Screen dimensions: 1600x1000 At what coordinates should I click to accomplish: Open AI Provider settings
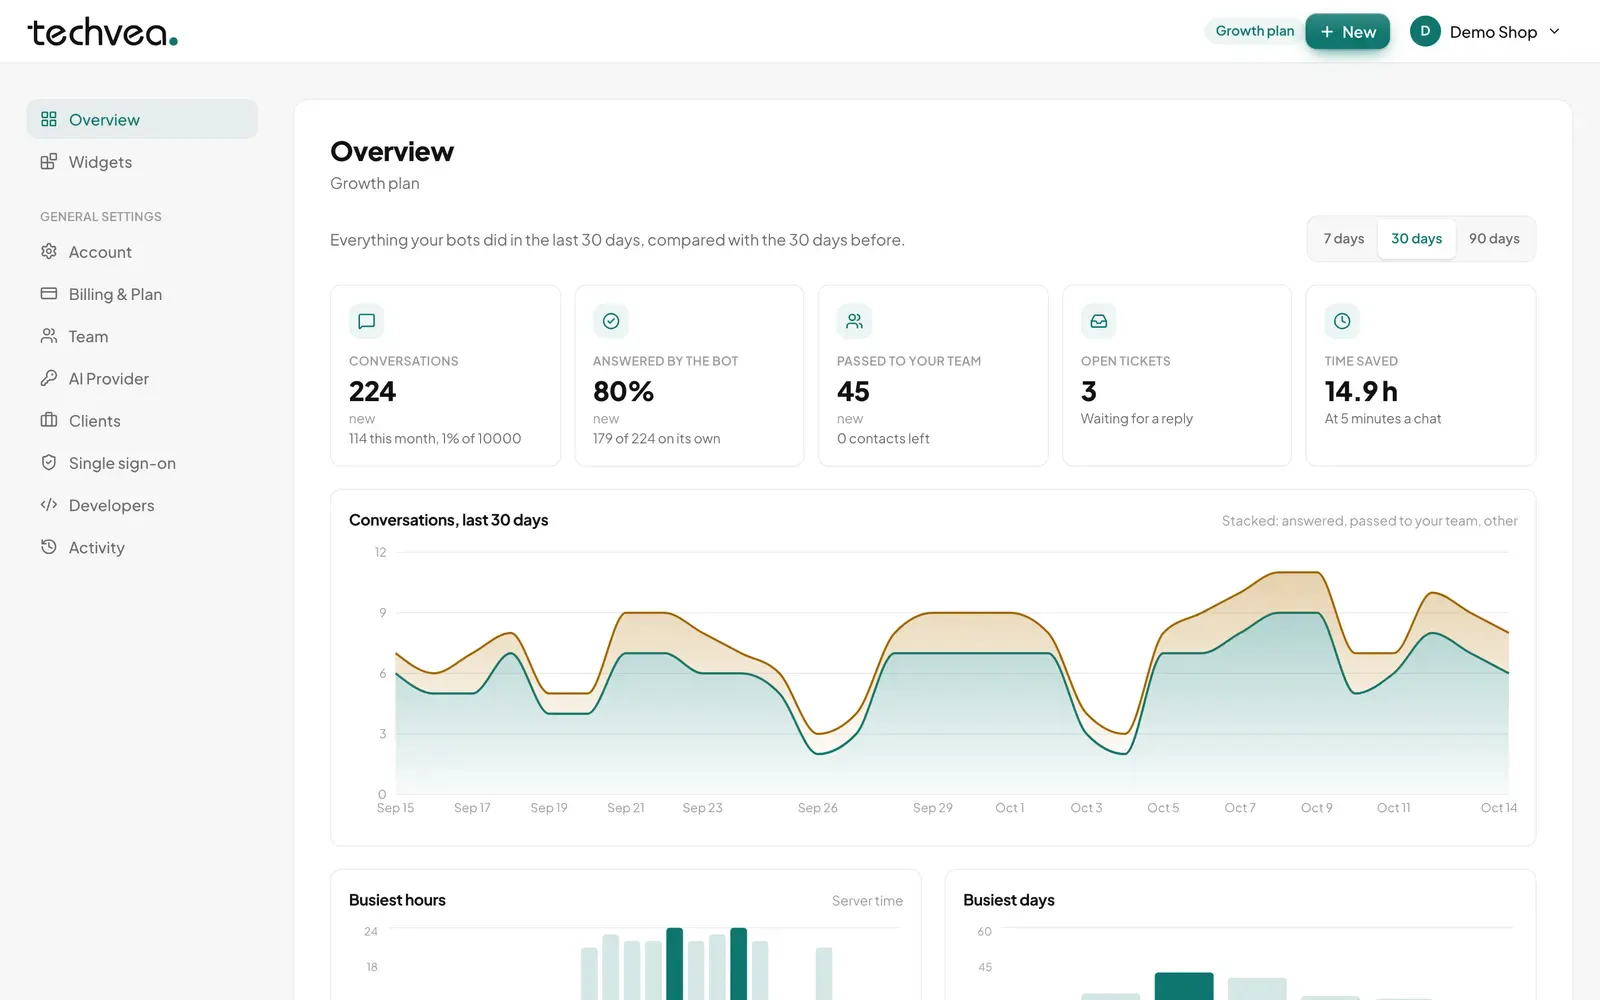(x=142, y=378)
